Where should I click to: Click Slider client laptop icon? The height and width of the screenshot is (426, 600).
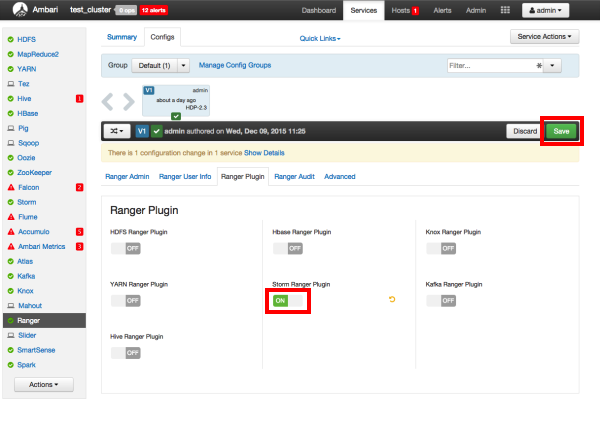click(x=11, y=335)
